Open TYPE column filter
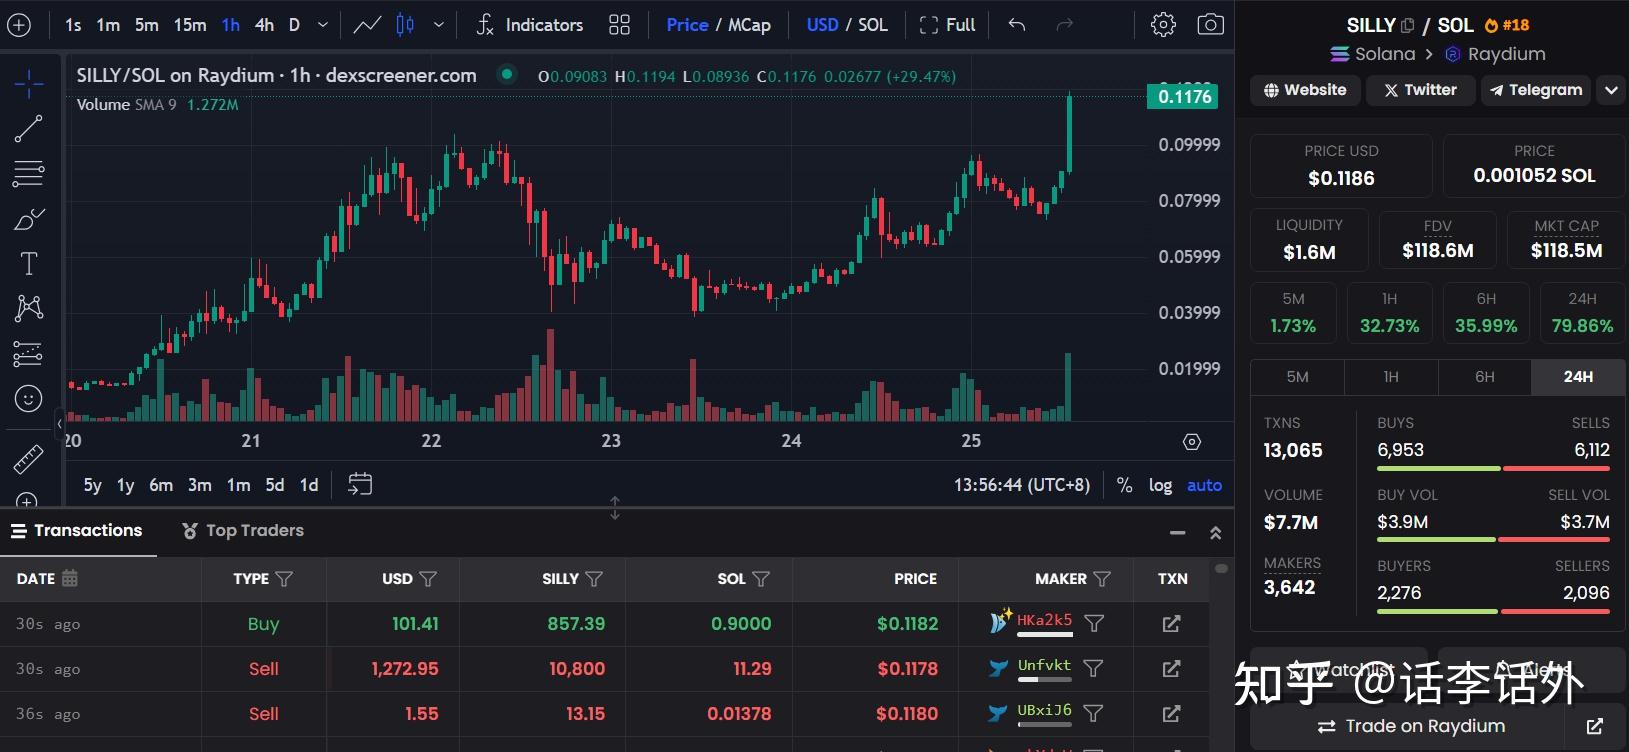1629x752 pixels. point(284,579)
